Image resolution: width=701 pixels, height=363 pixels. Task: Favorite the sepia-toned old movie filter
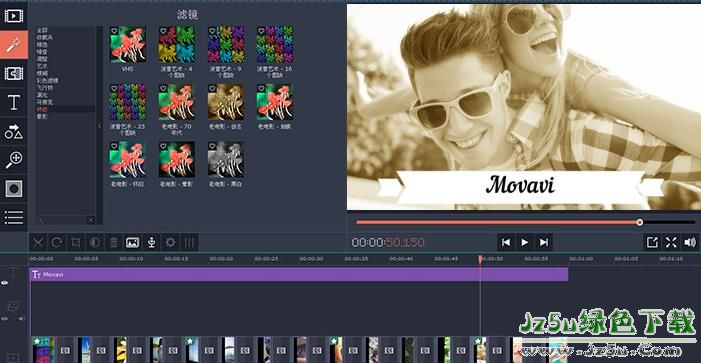(212, 89)
